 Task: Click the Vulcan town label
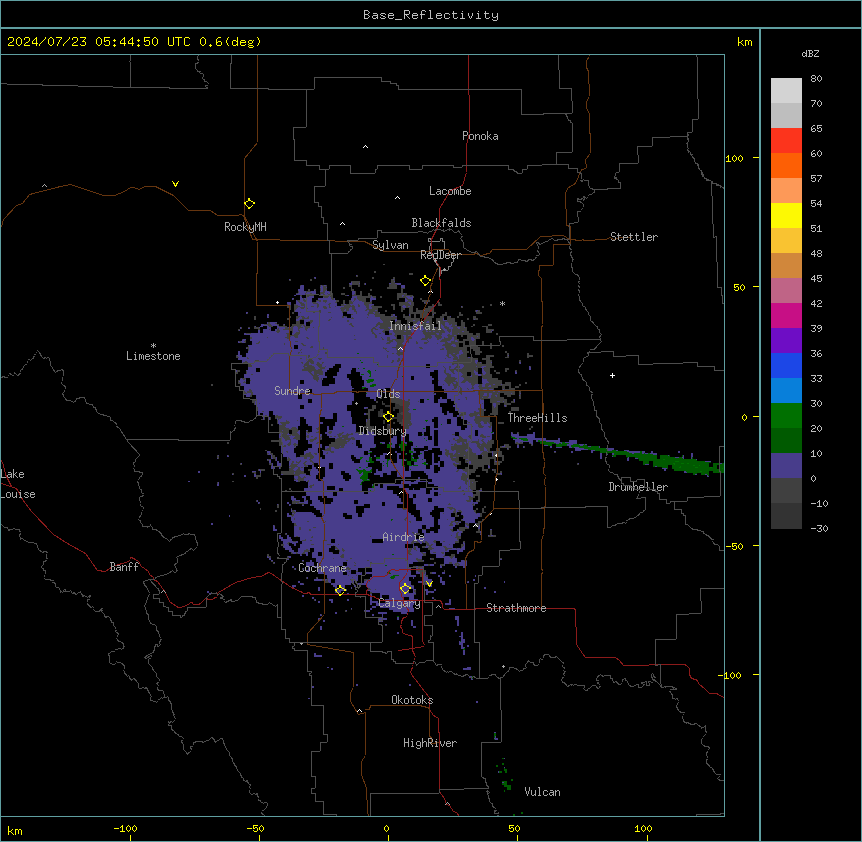pos(543,792)
